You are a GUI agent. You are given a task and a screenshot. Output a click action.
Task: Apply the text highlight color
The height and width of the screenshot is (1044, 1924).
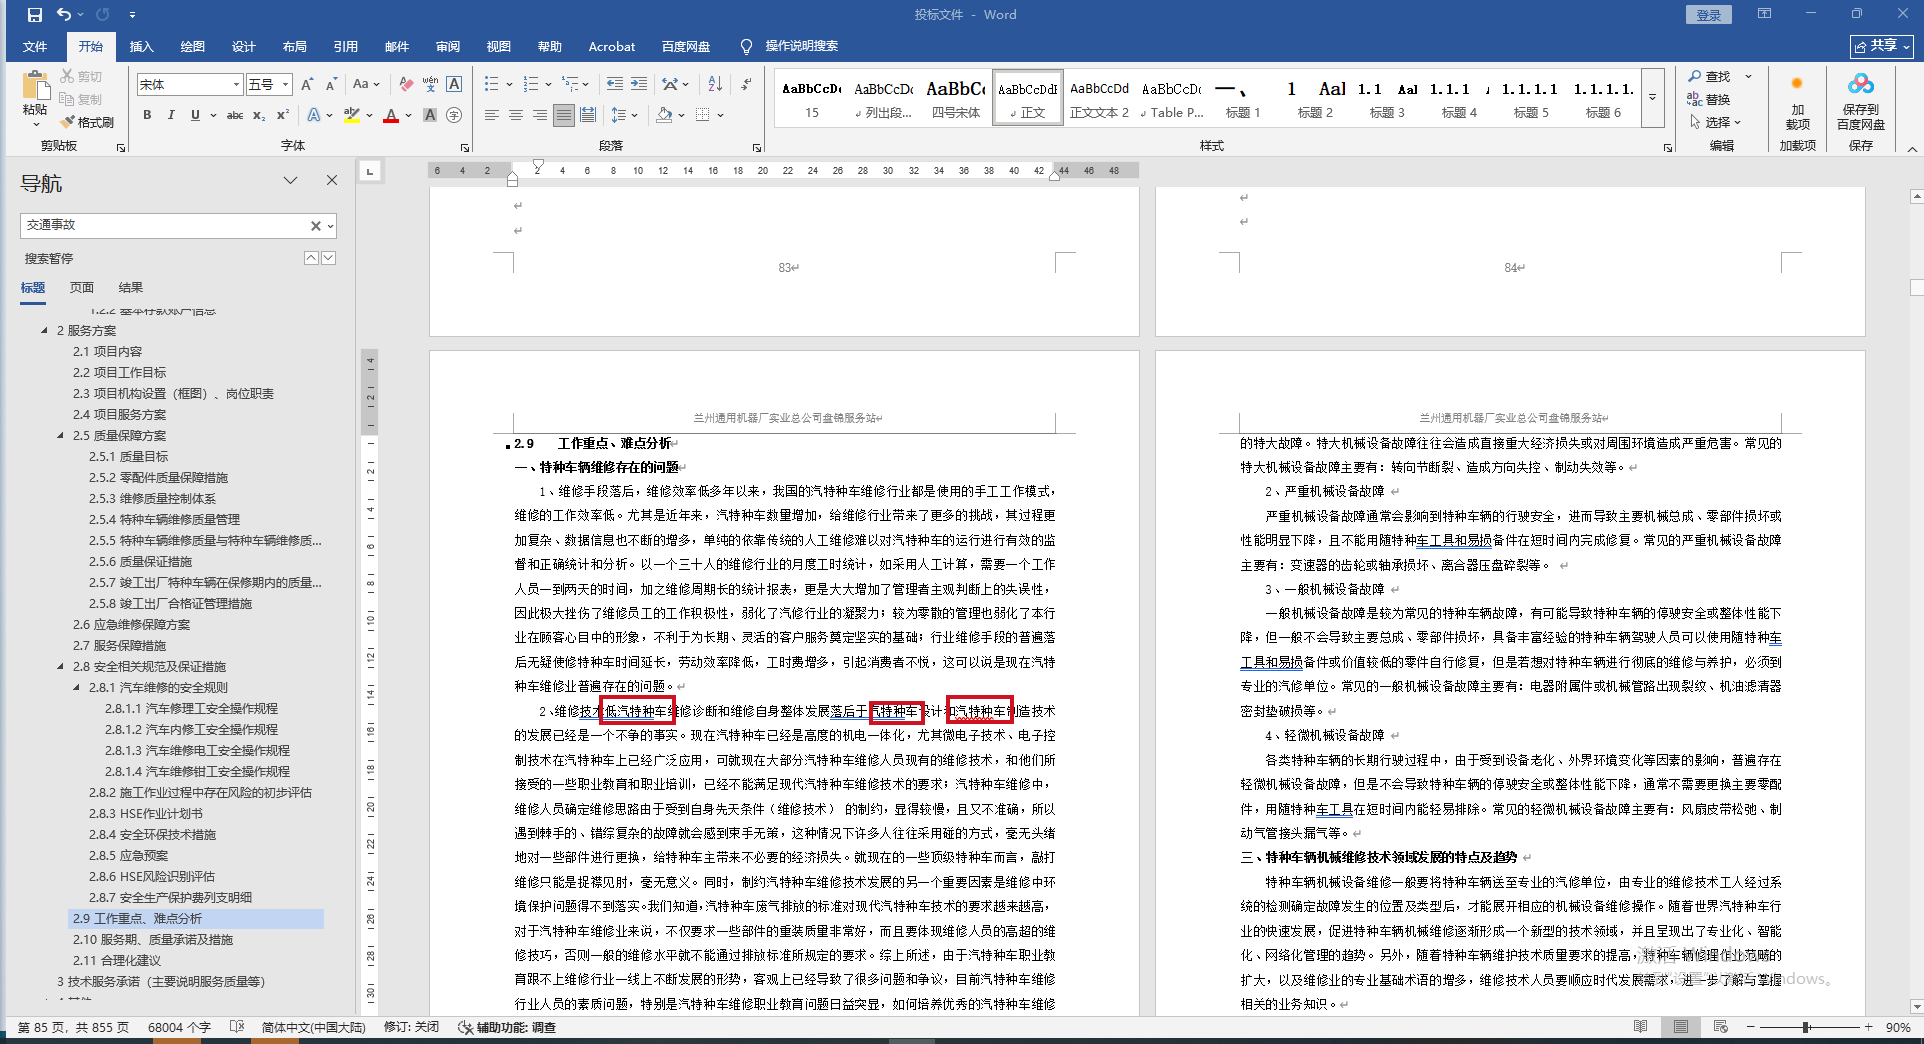[x=351, y=115]
